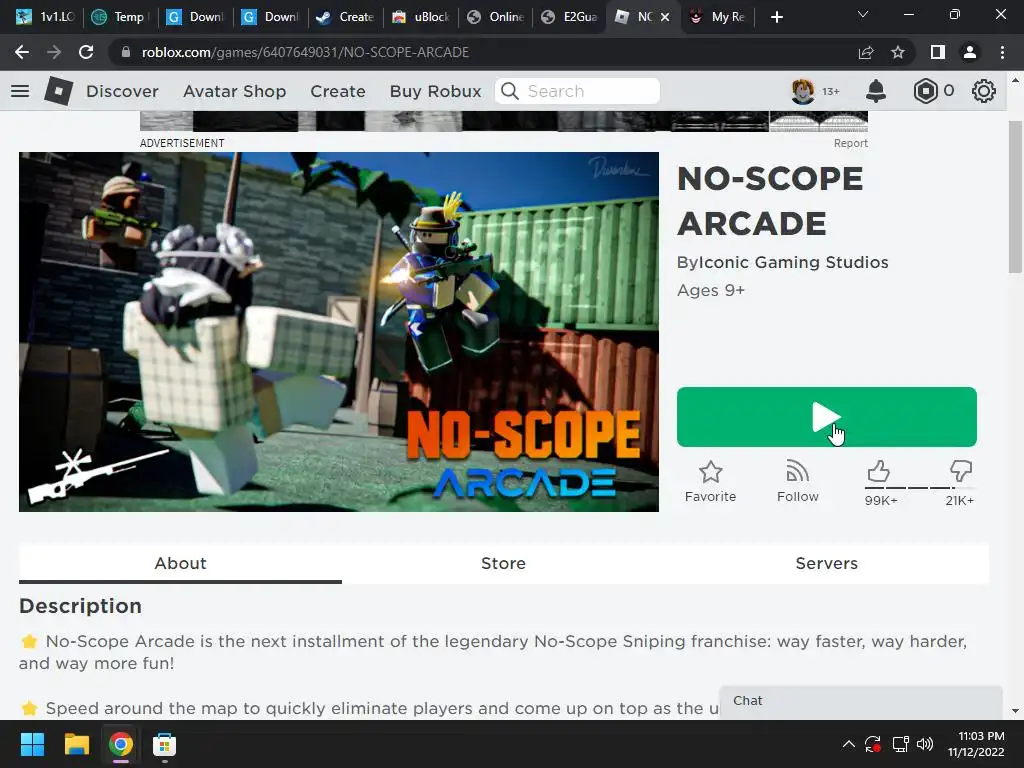This screenshot has width=1024, height=768.
Task: Open the user avatar profile picture
Action: point(803,91)
